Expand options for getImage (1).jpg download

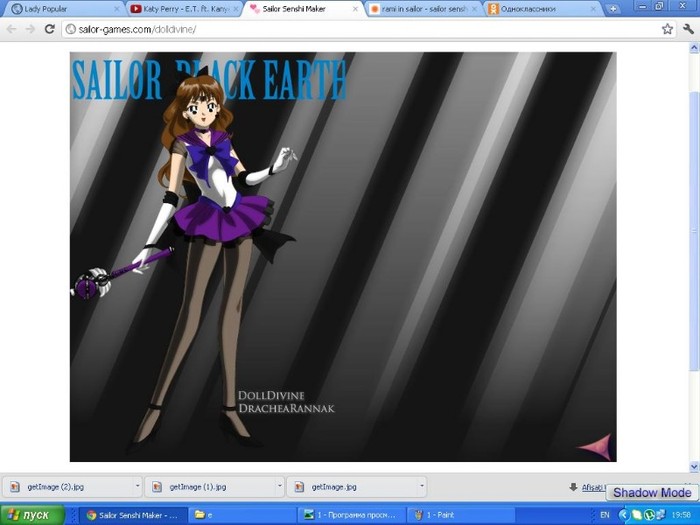[x=279, y=487]
